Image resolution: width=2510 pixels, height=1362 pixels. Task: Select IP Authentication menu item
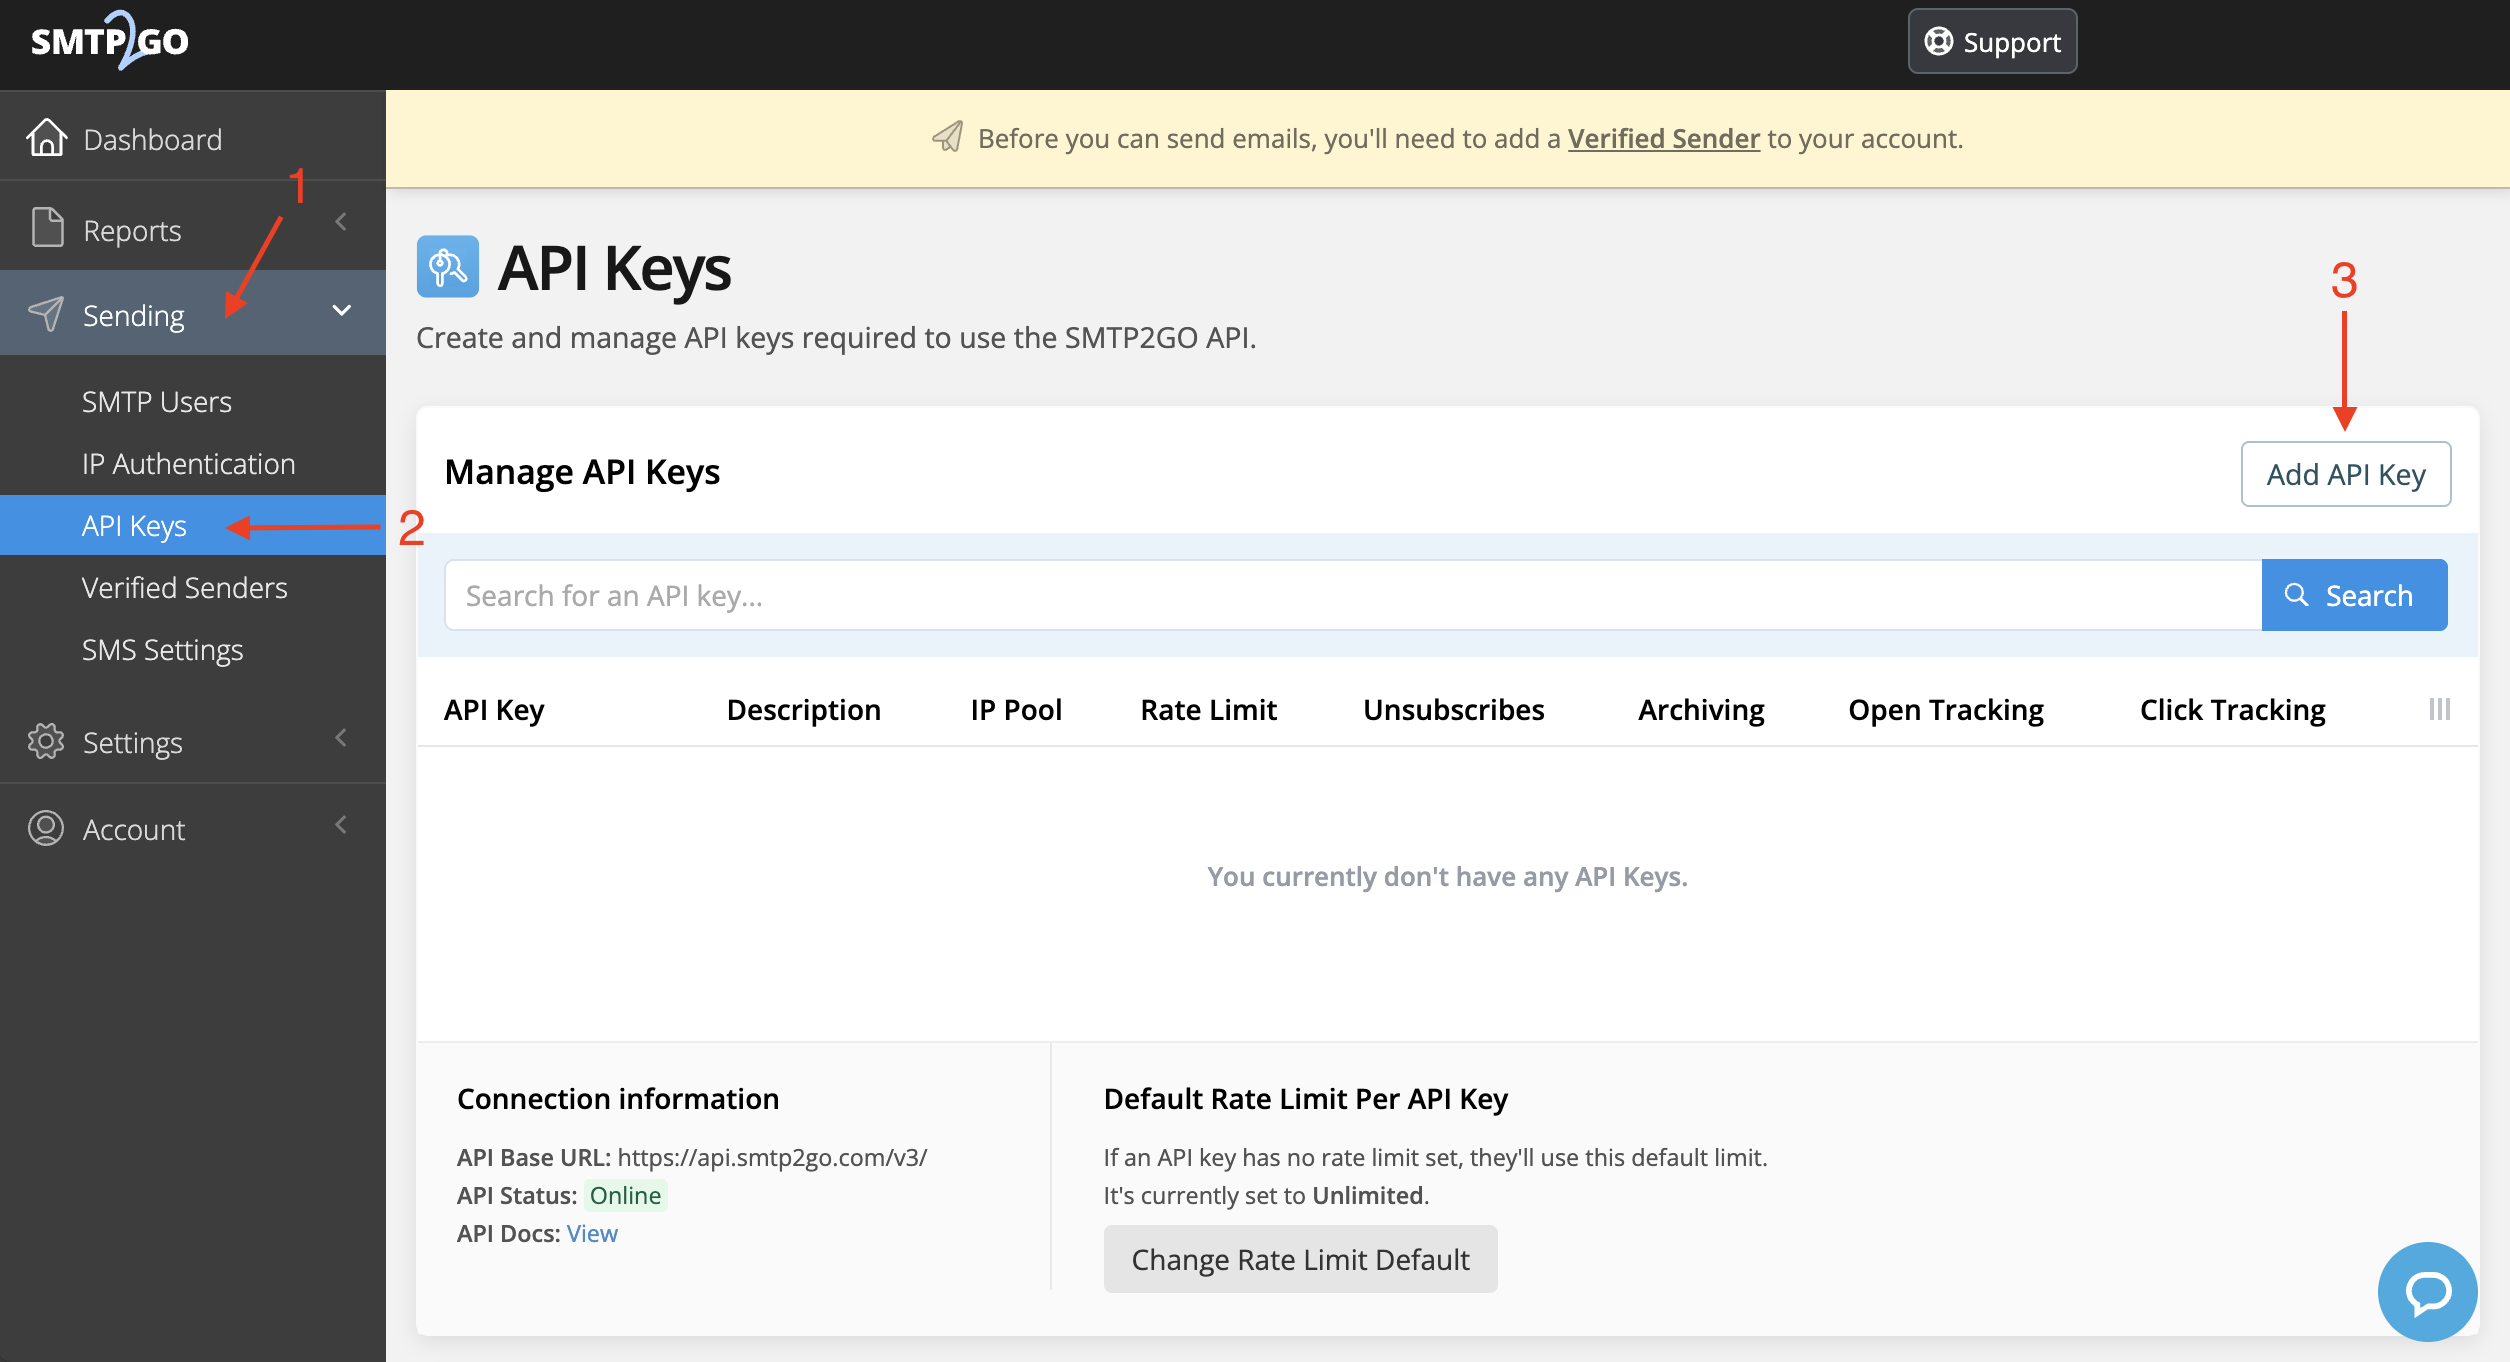(x=189, y=464)
